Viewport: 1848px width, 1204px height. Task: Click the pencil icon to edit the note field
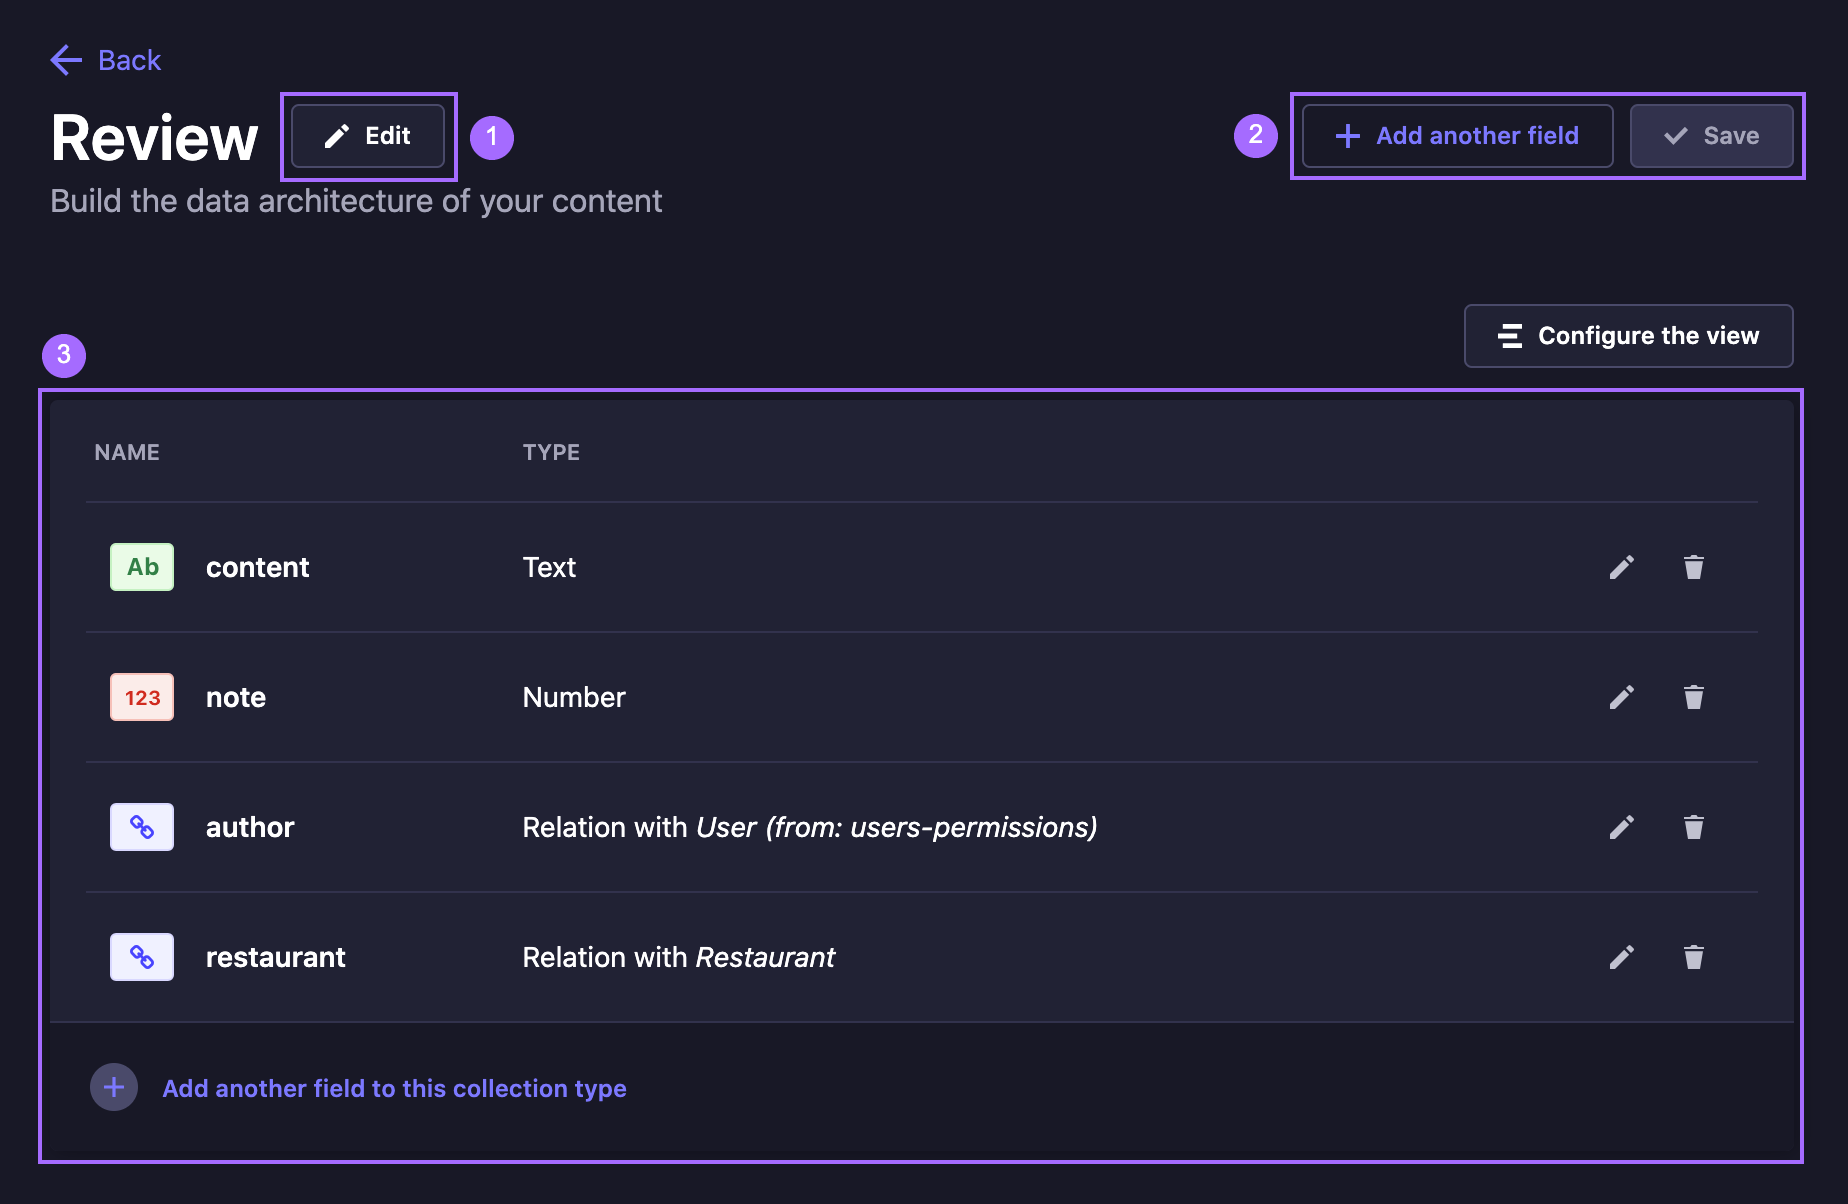click(1622, 696)
